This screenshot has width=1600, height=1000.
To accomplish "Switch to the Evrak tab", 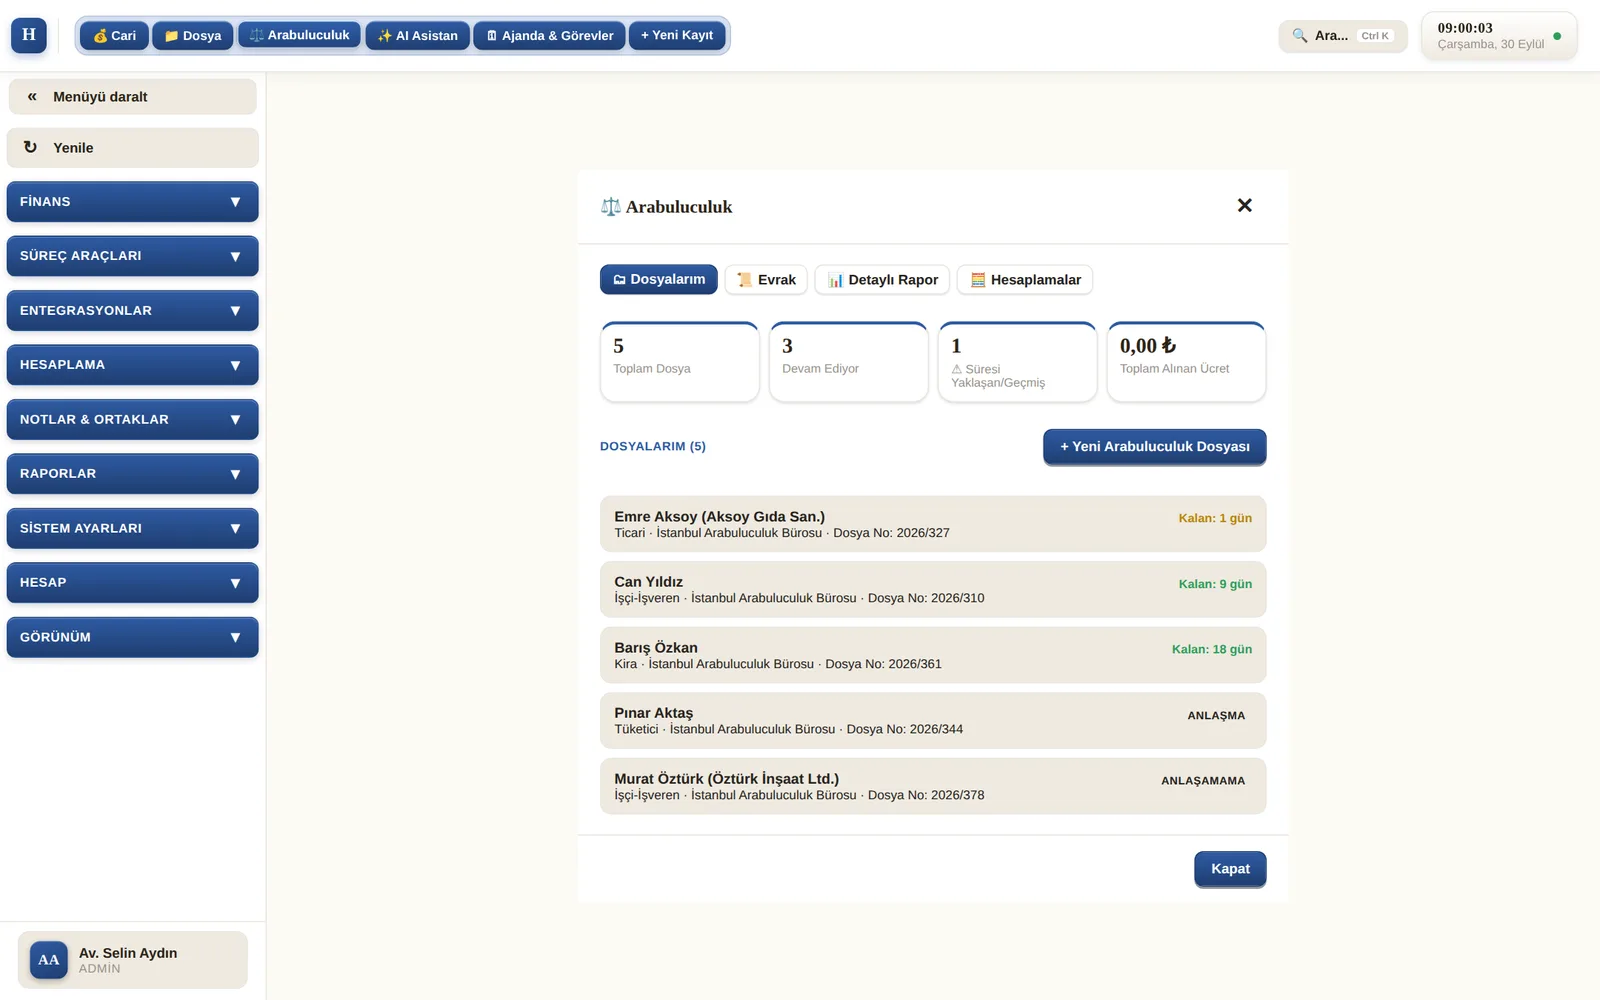I will click(x=766, y=280).
